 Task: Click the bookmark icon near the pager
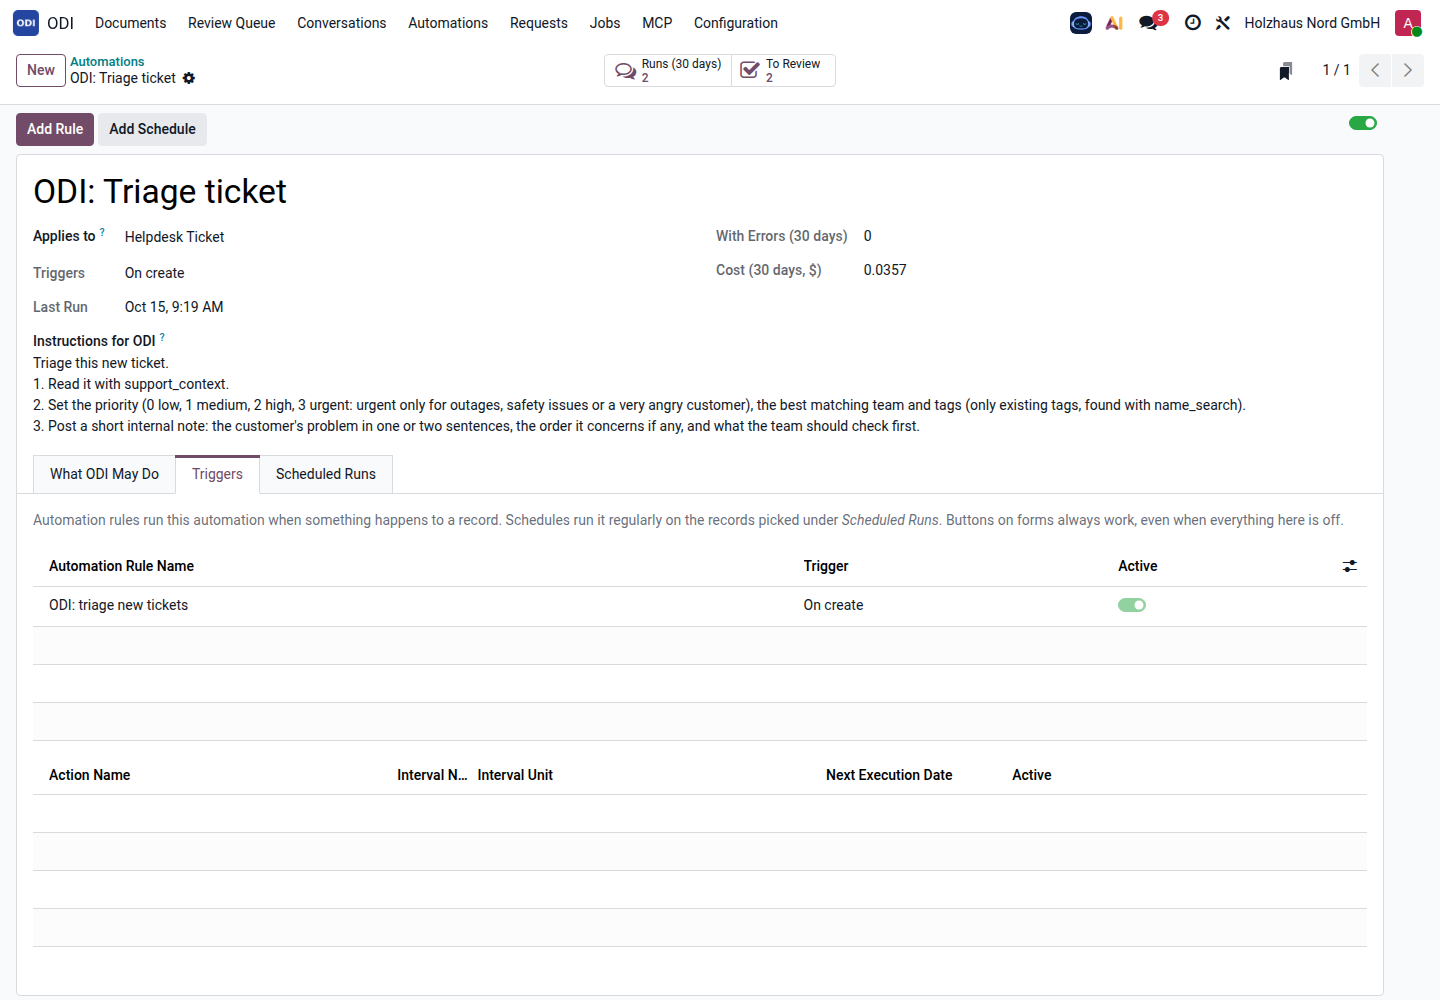pos(1286,71)
